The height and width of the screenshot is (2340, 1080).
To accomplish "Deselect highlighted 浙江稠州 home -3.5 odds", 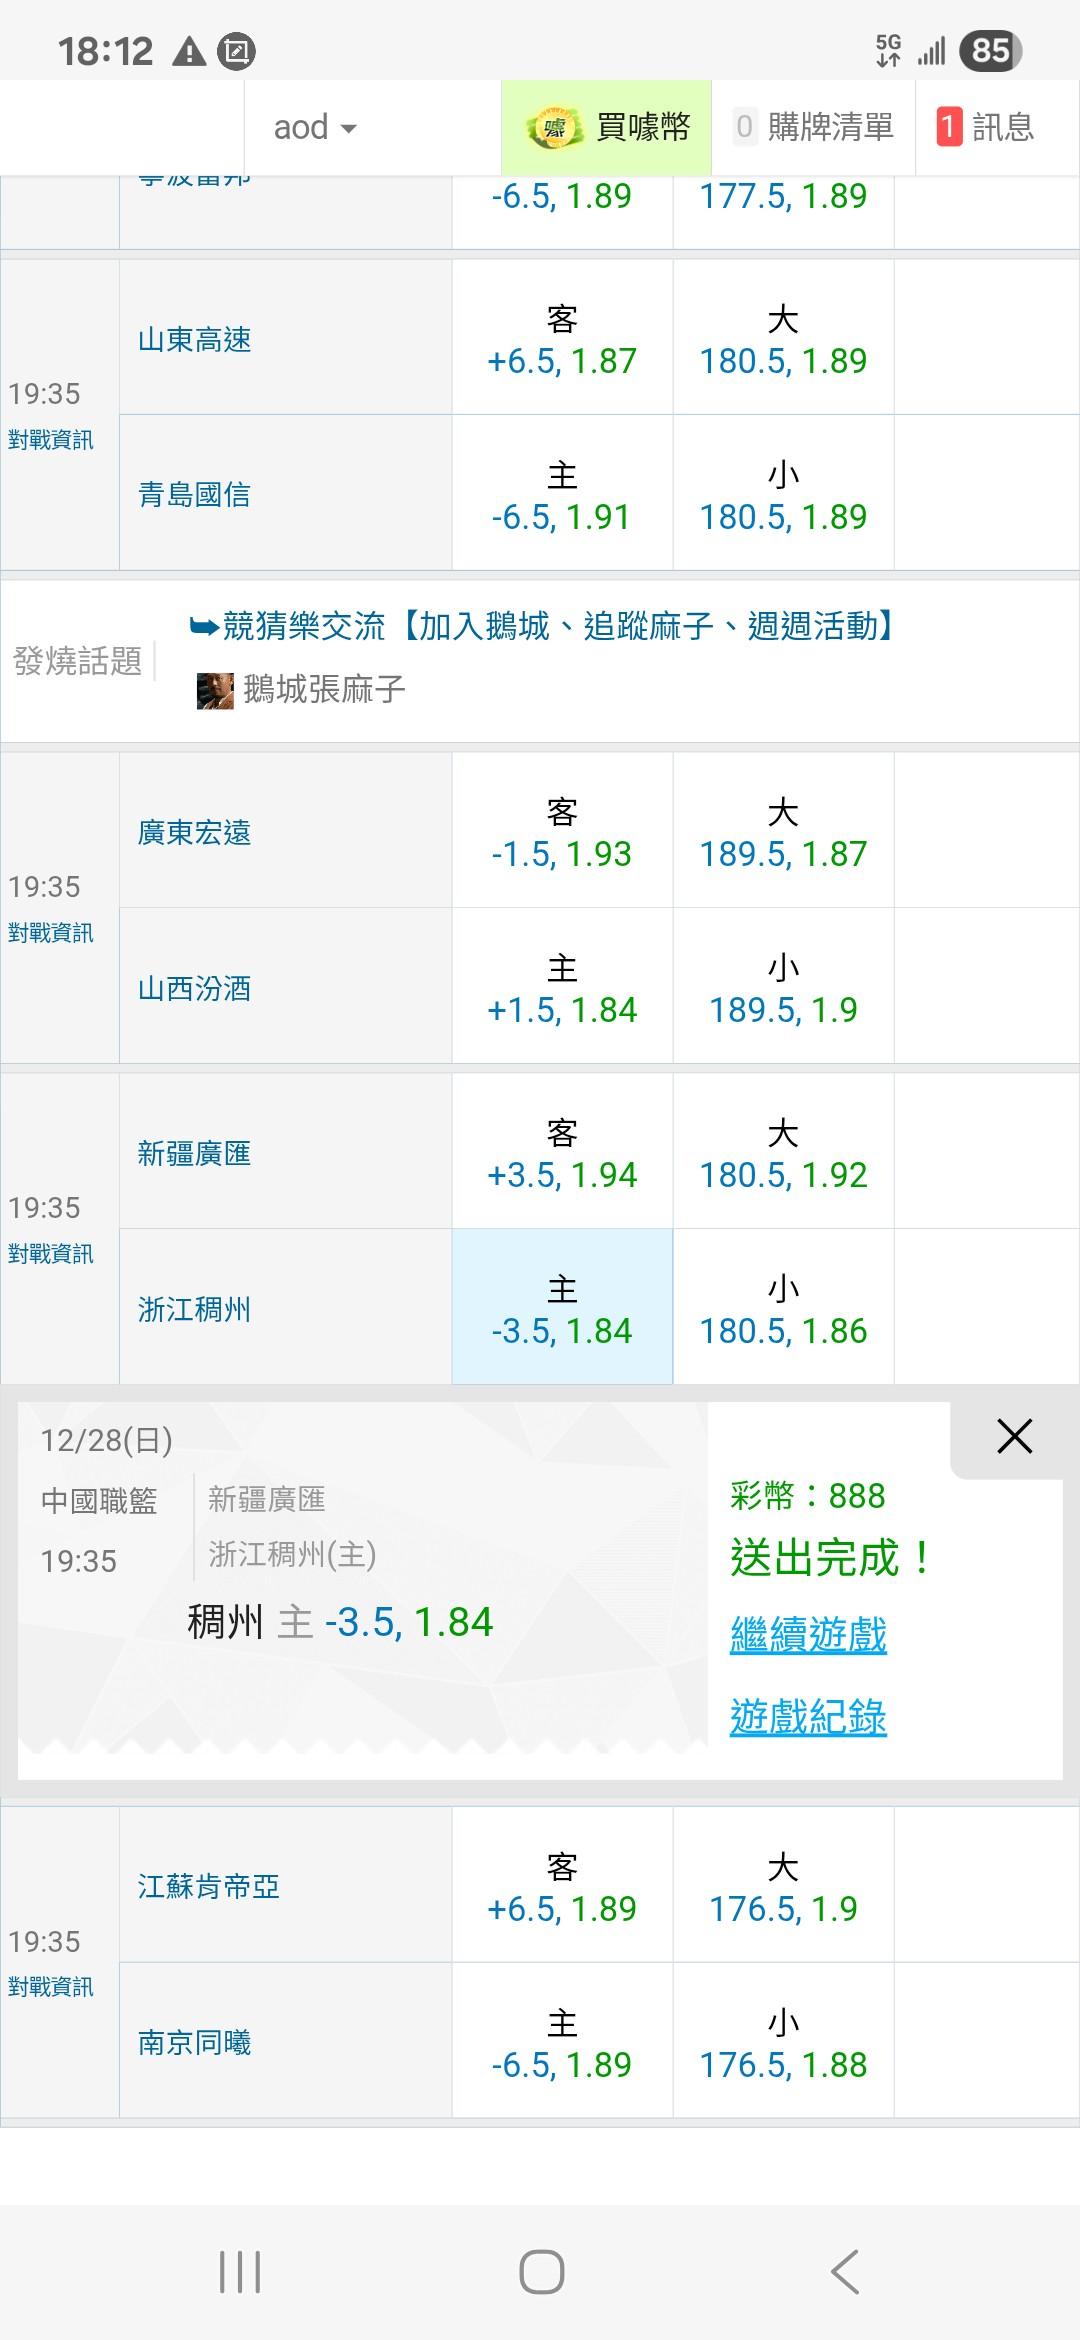I will tap(562, 1311).
